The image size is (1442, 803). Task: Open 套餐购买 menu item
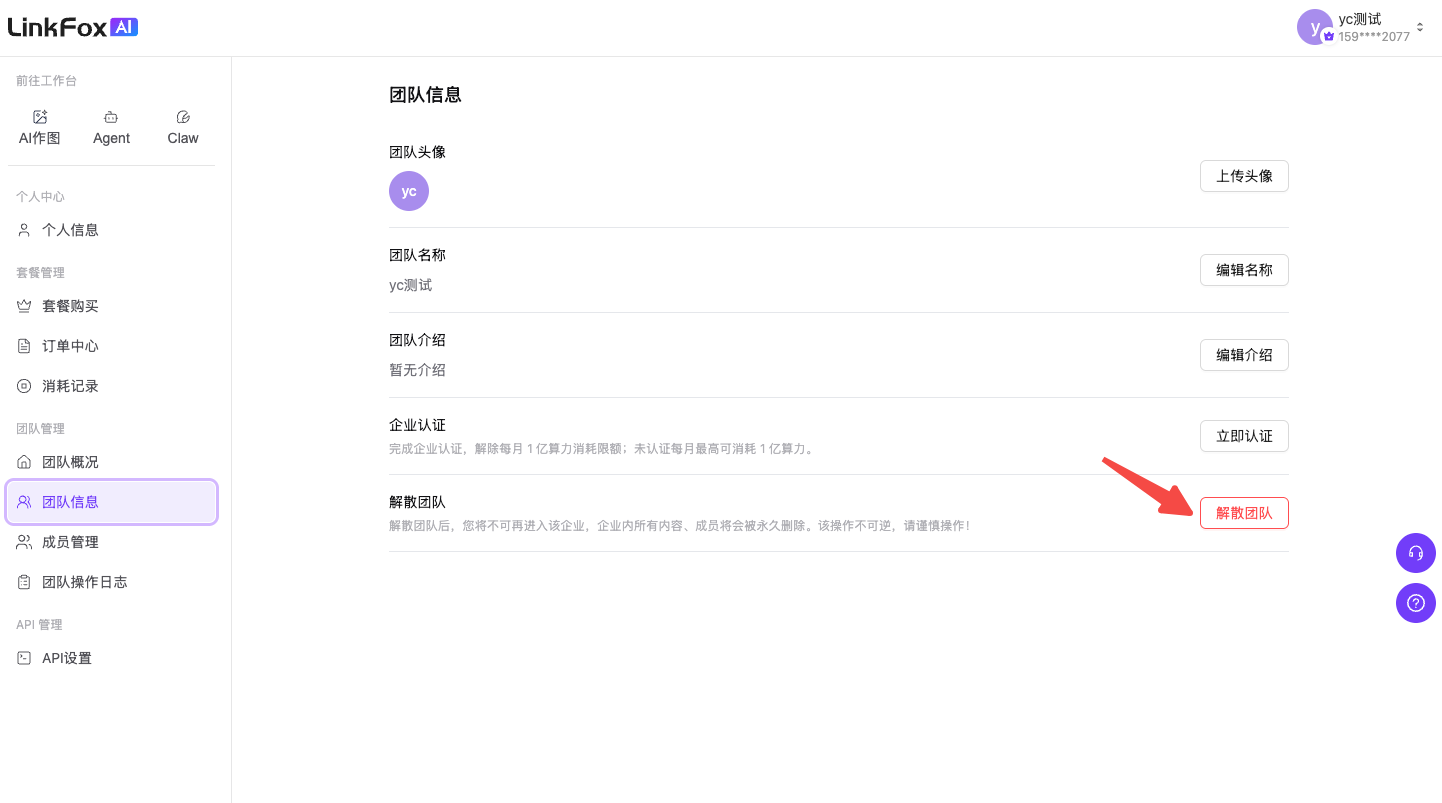111,306
